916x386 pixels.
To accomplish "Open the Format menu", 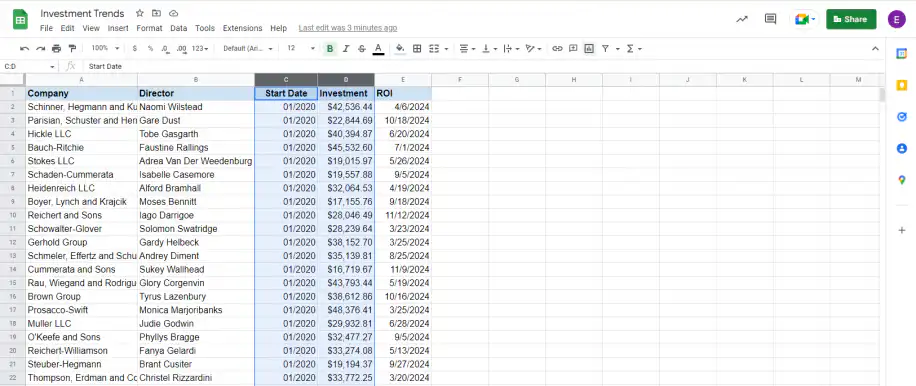I will pos(150,28).
